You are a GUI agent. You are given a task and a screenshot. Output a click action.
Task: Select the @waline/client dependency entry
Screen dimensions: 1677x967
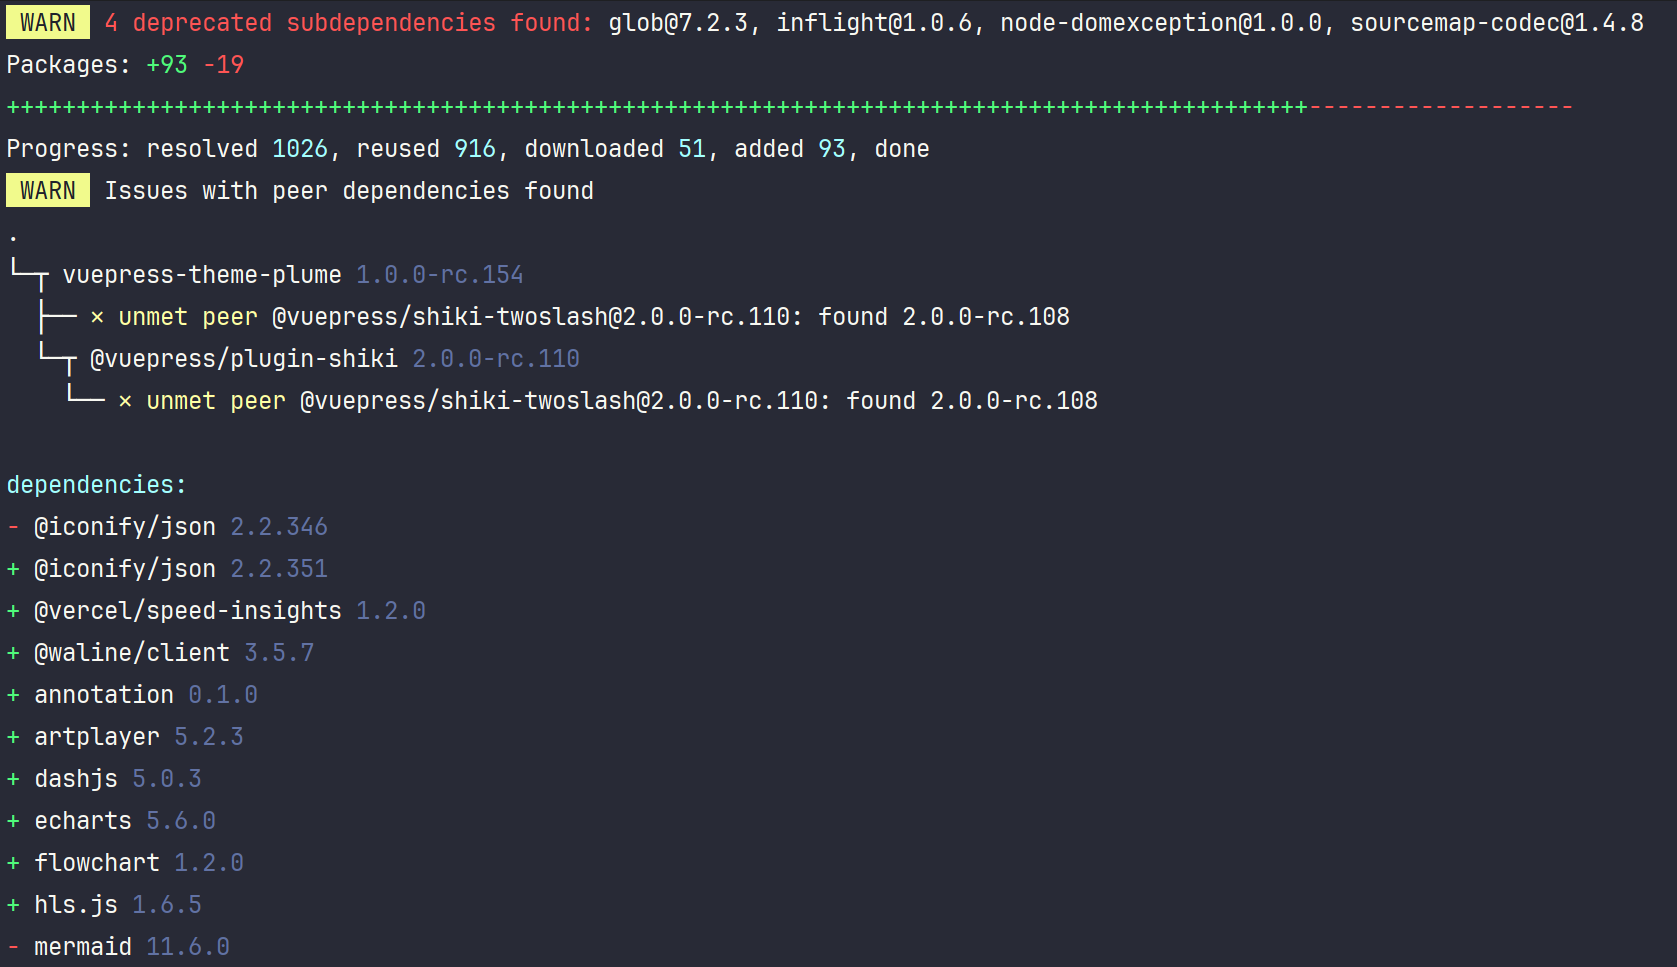pos(131,652)
